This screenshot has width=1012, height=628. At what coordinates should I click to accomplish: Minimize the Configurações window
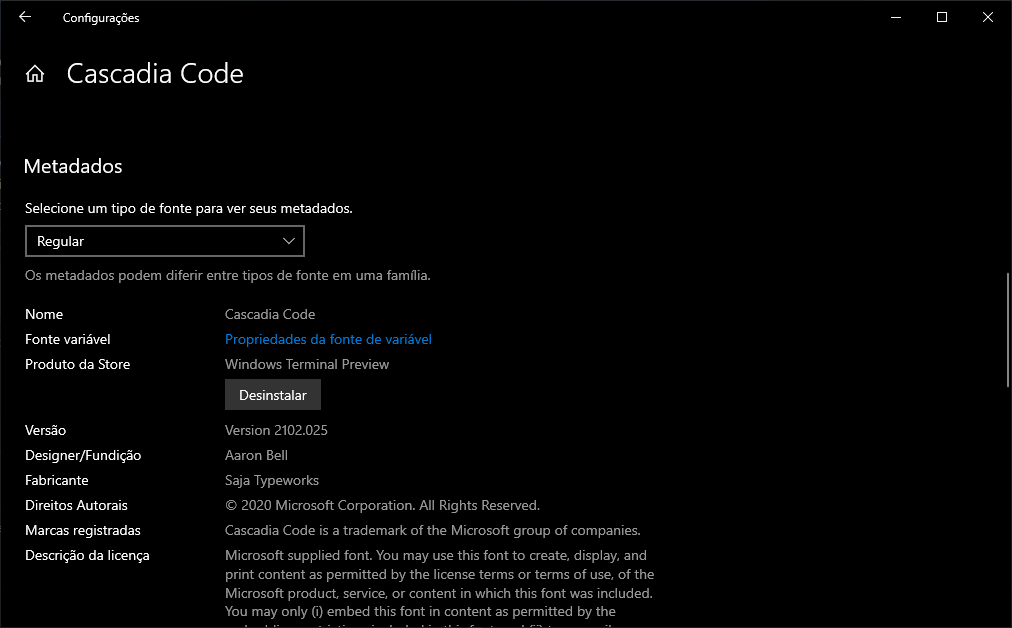894,17
